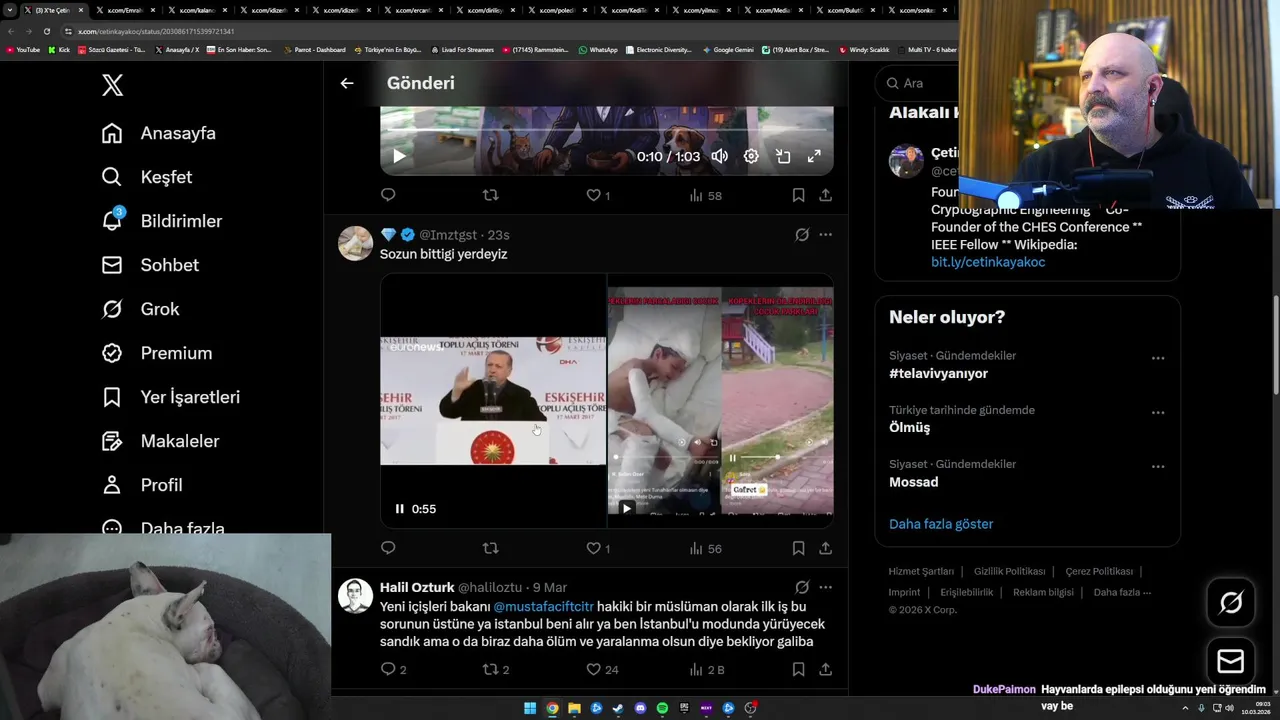The image size is (1280, 720).
Task: Open #telavivyanıyor trending topic
Action: pyautogui.click(x=938, y=373)
